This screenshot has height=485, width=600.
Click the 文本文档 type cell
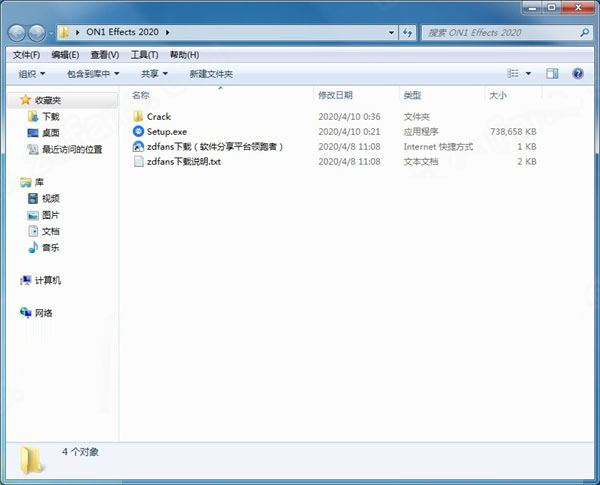click(x=421, y=162)
